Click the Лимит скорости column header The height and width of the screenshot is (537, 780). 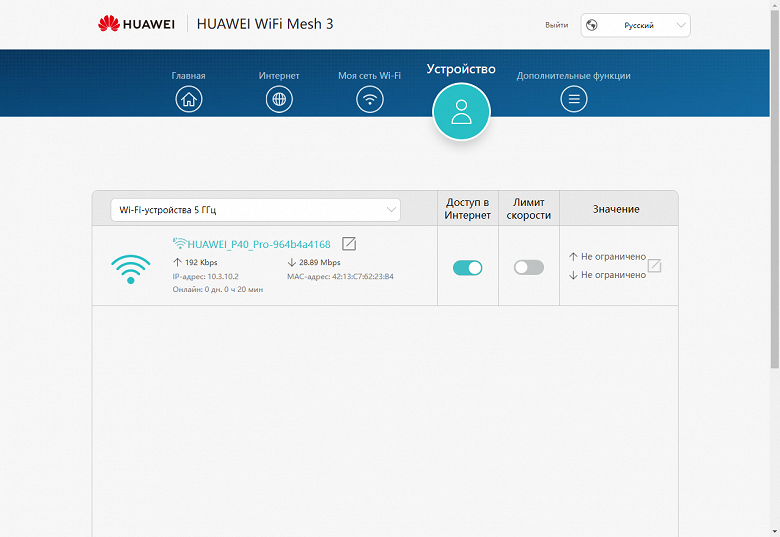529,209
